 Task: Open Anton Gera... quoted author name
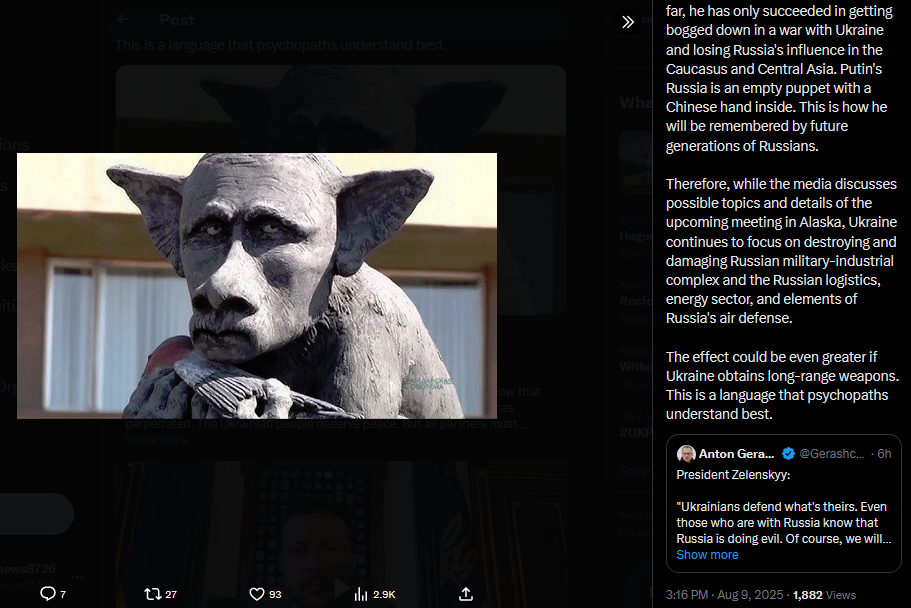[736, 453]
